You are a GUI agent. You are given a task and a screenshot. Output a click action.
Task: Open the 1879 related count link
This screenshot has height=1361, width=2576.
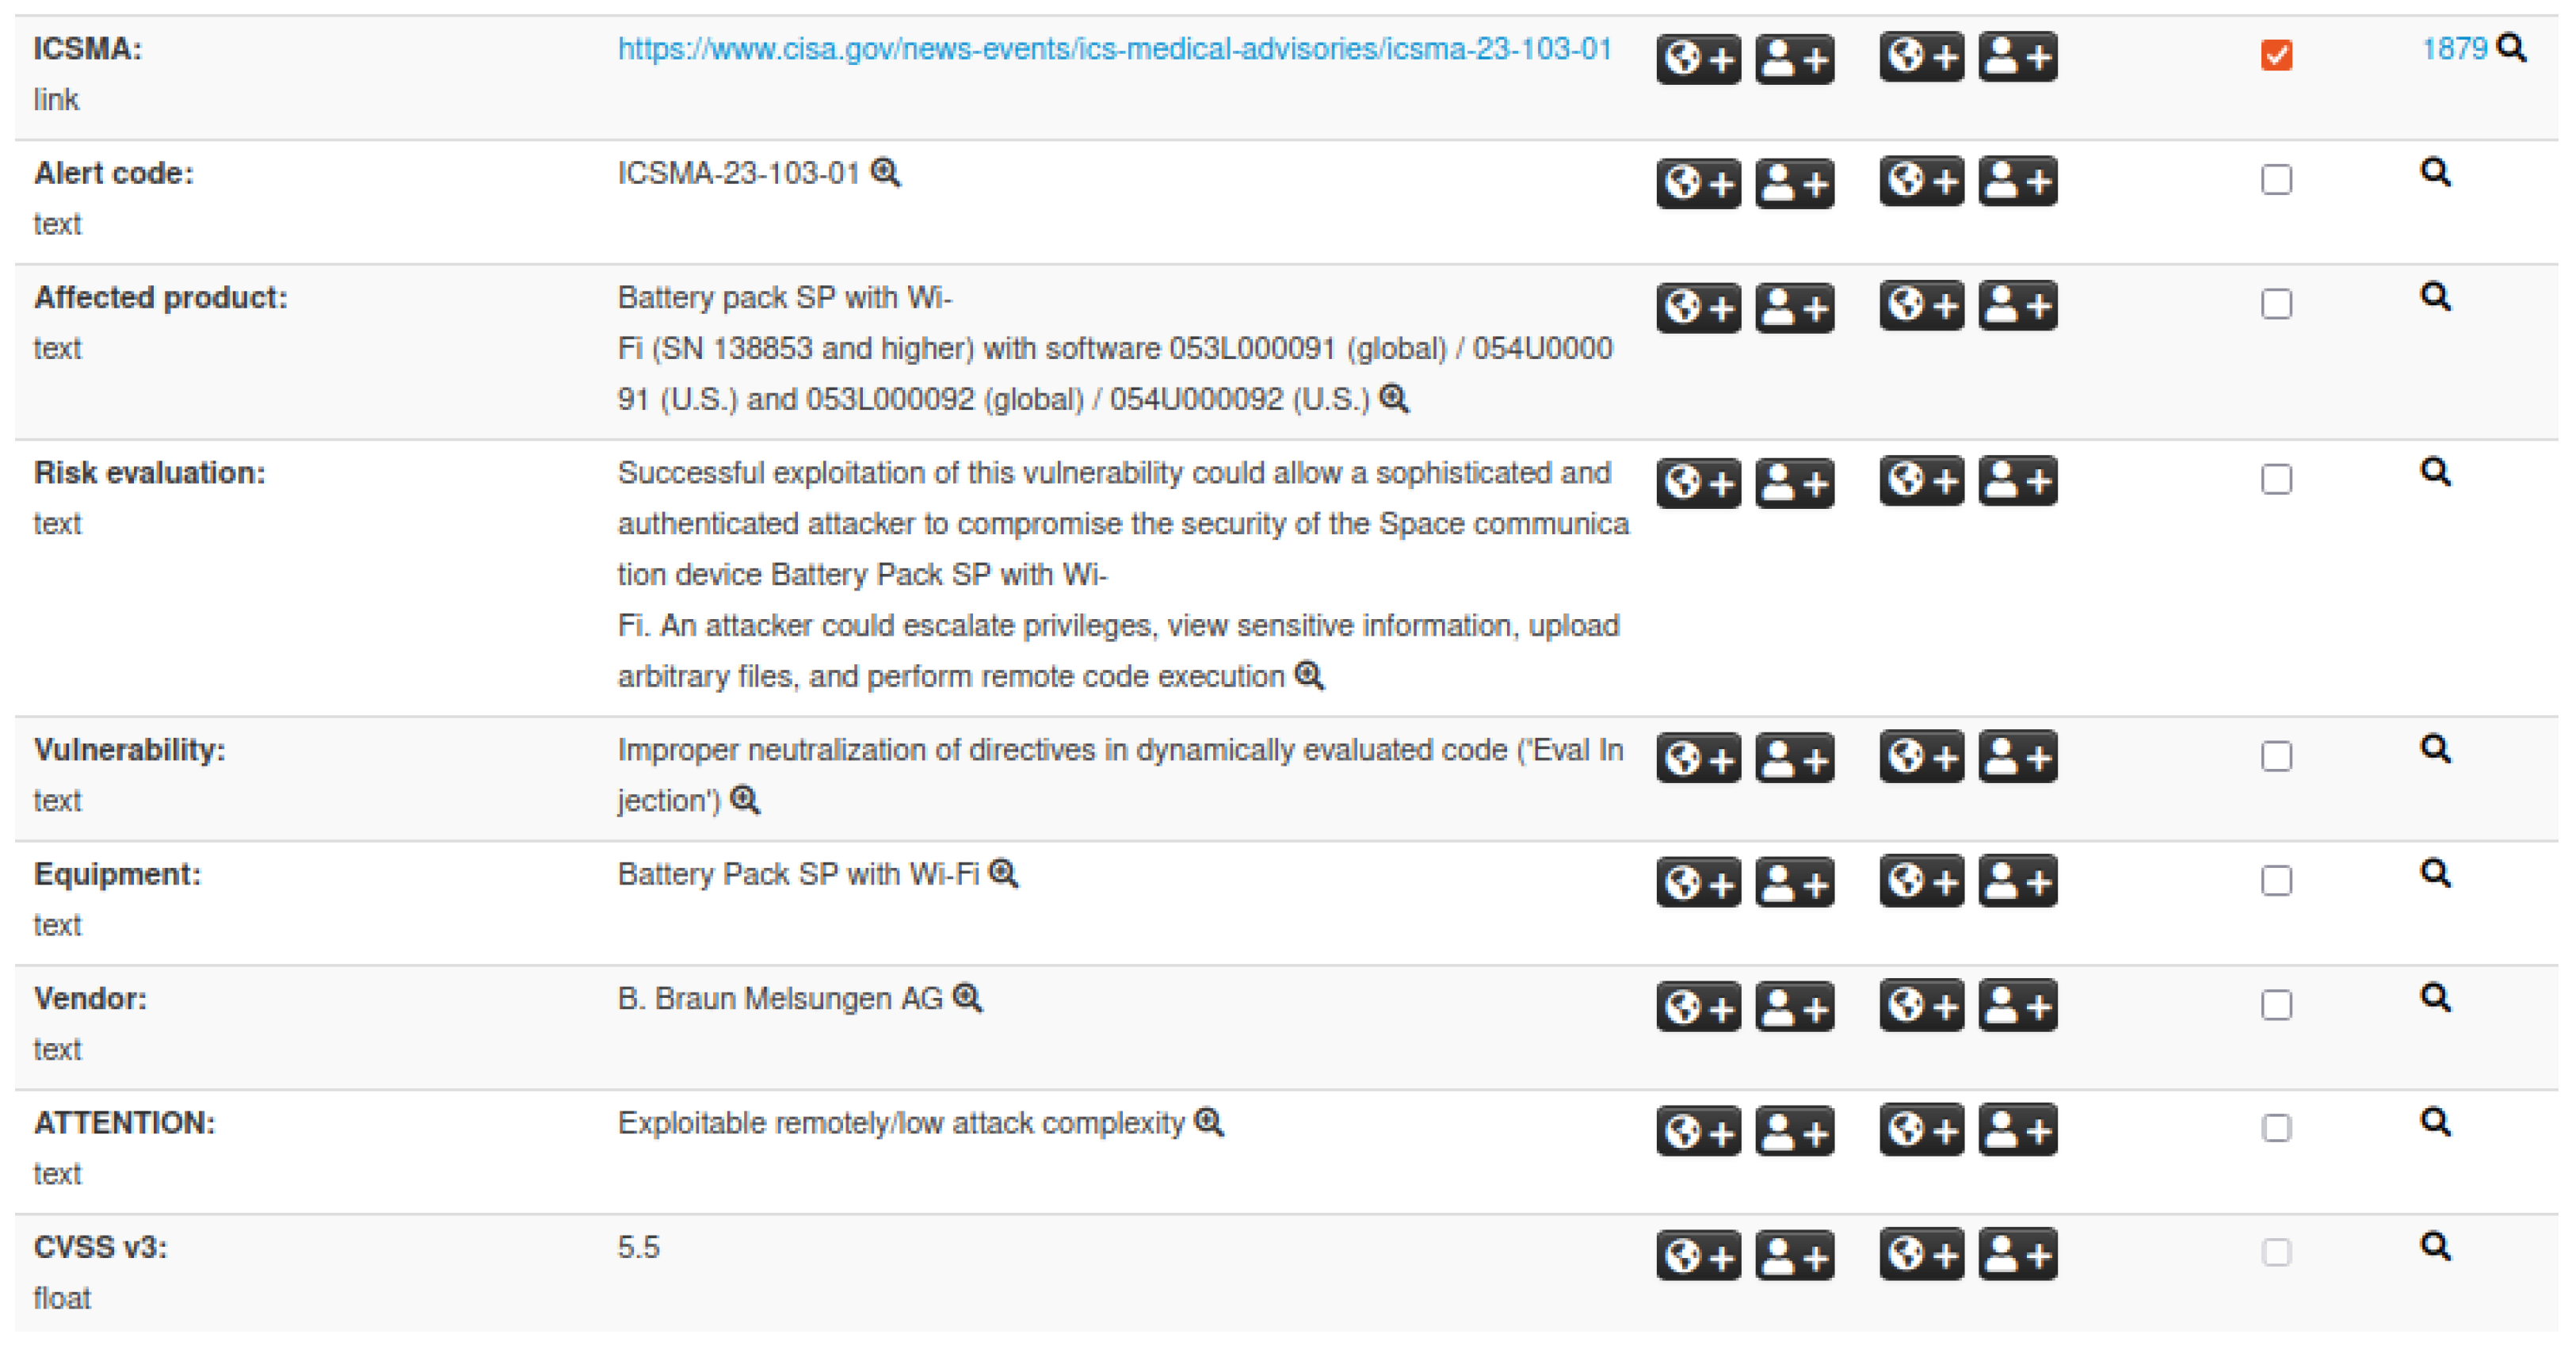[x=2454, y=49]
